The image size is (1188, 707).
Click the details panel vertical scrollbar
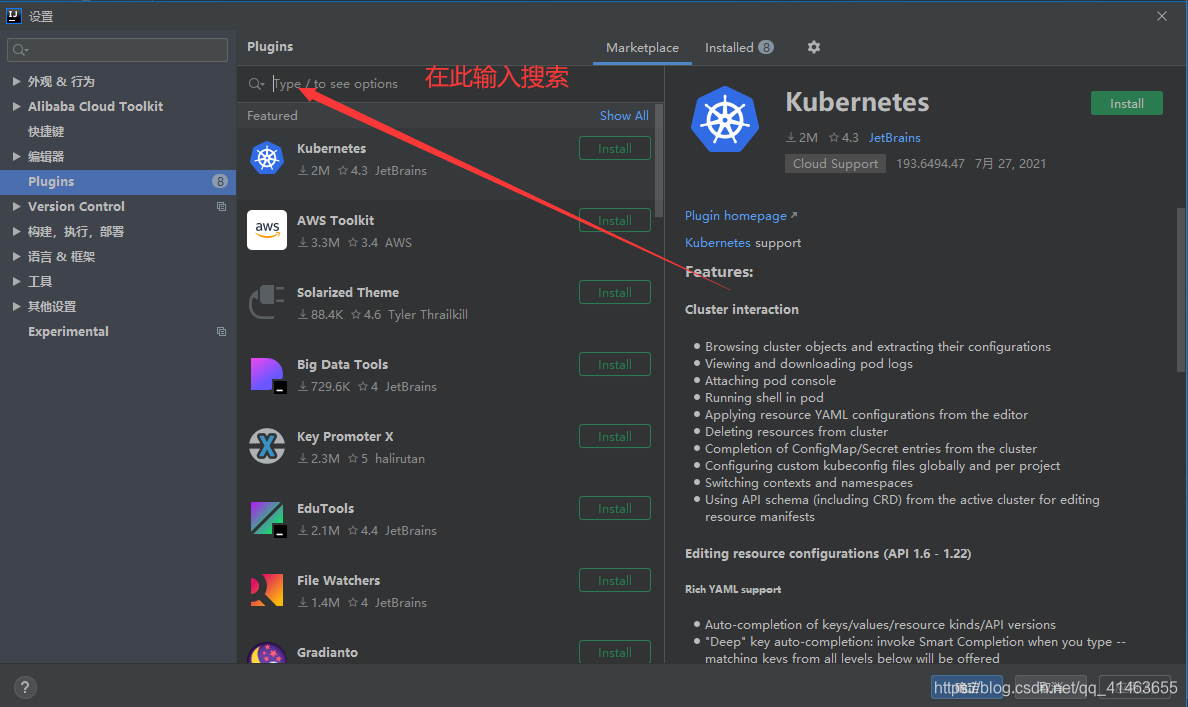pyautogui.click(x=1180, y=289)
